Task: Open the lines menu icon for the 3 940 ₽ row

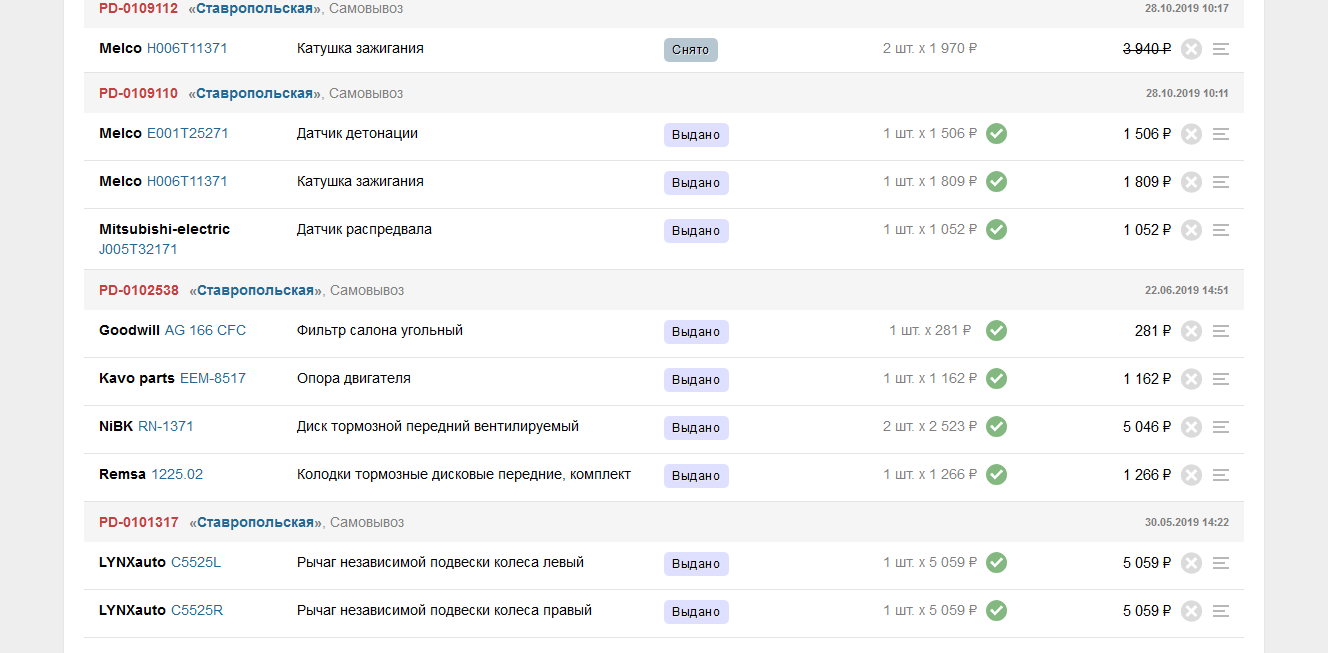Action: 1221,49
